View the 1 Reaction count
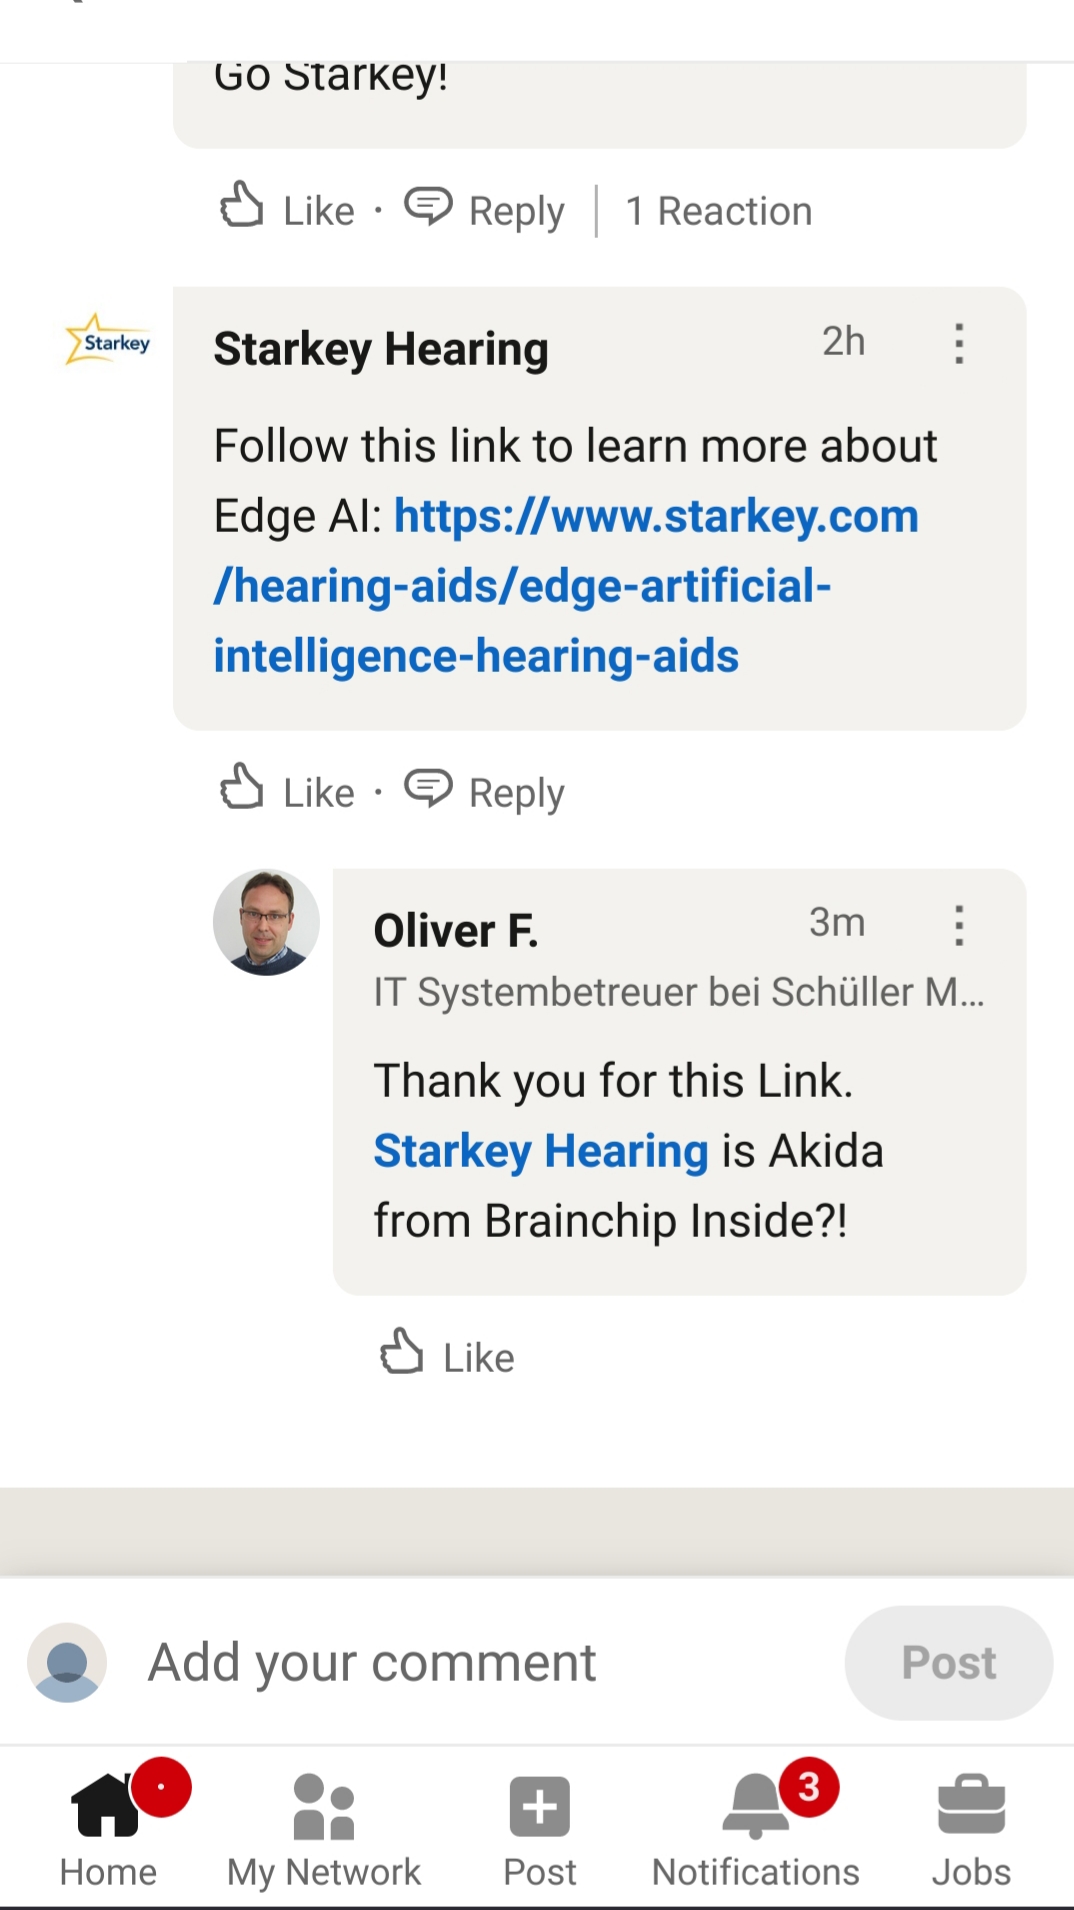The height and width of the screenshot is (1910, 1074). click(x=718, y=211)
